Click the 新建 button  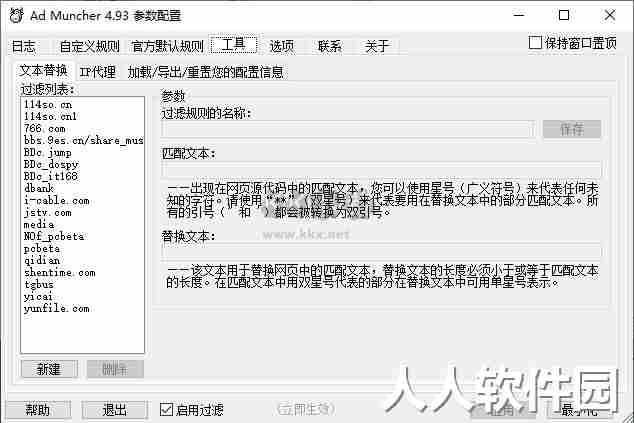(x=49, y=369)
